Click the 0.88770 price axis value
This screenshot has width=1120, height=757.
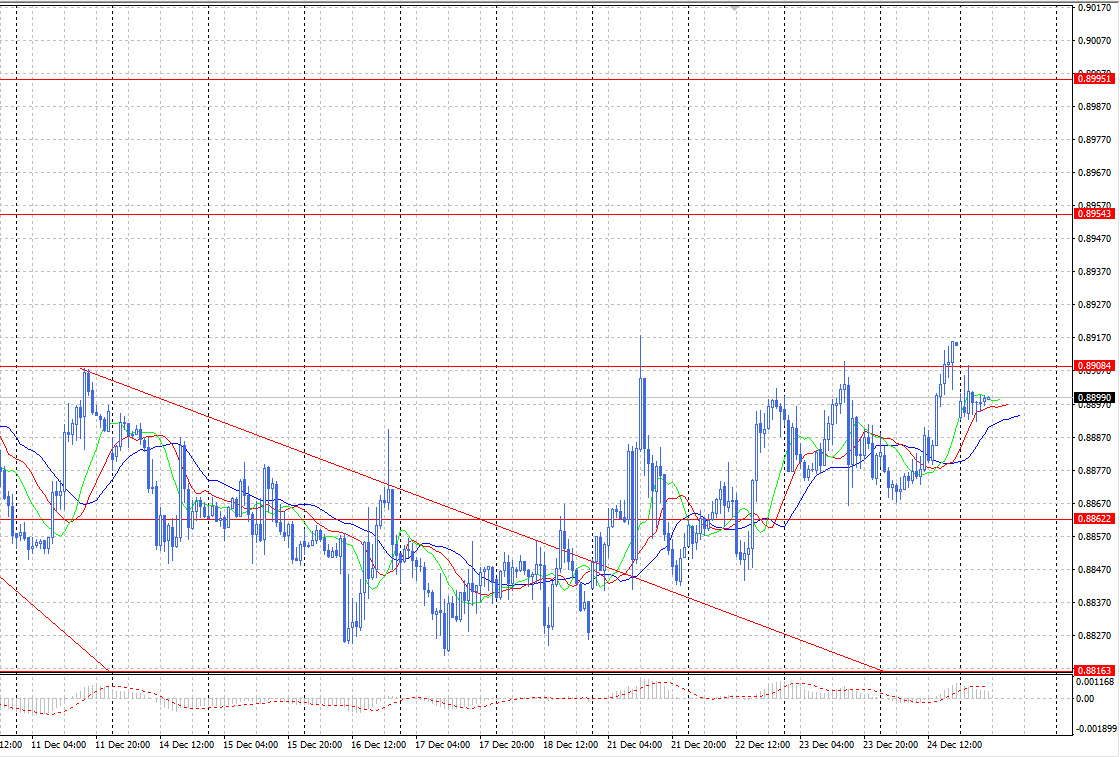coord(1094,471)
